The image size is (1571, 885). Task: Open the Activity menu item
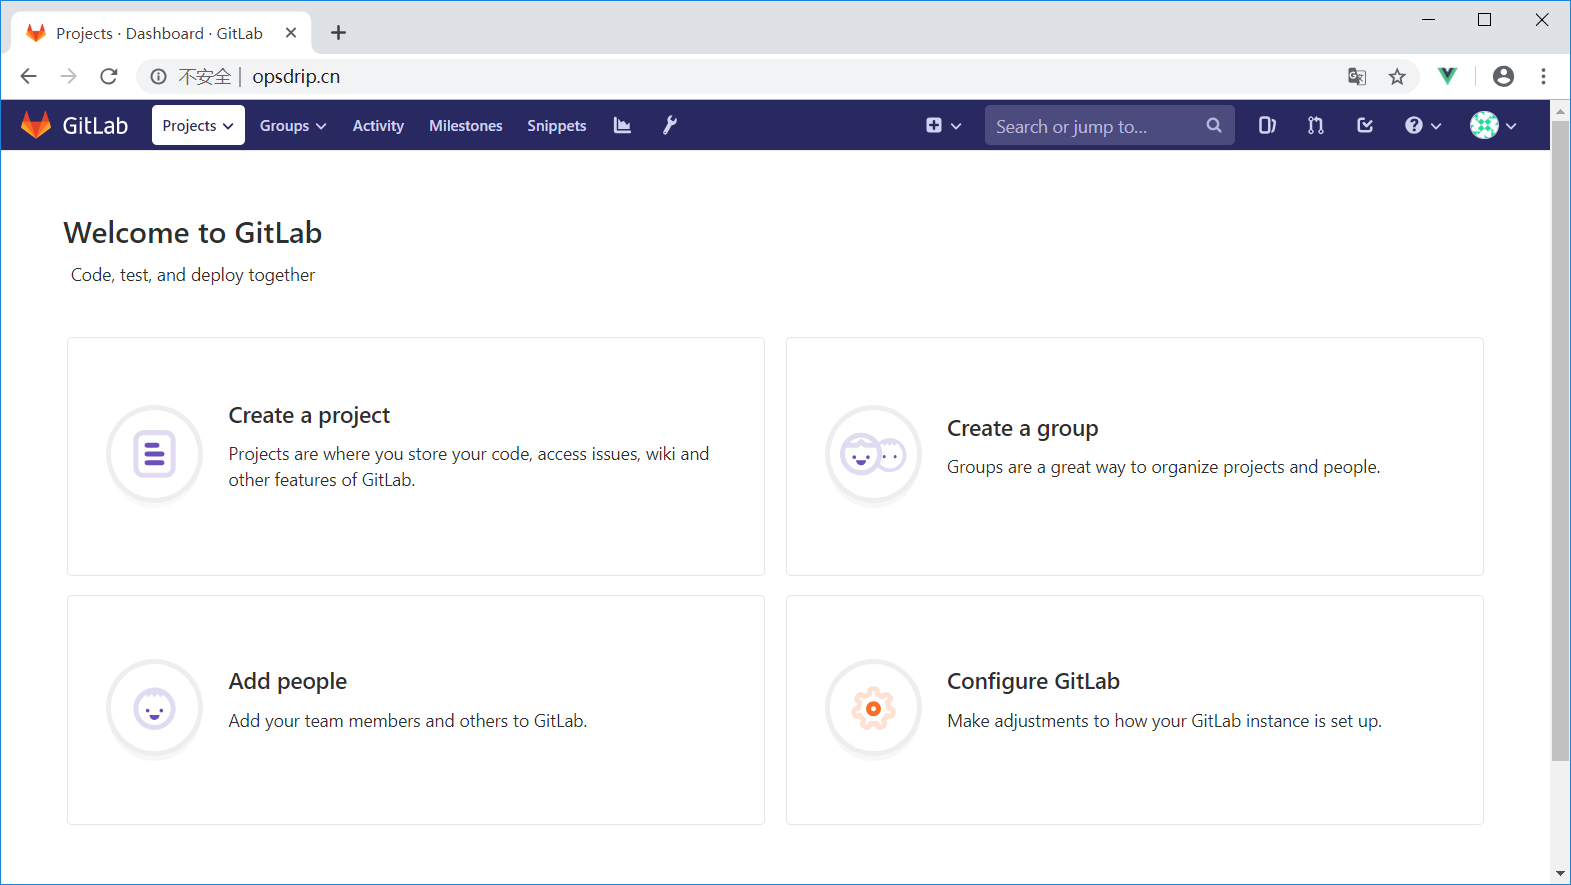click(378, 125)
